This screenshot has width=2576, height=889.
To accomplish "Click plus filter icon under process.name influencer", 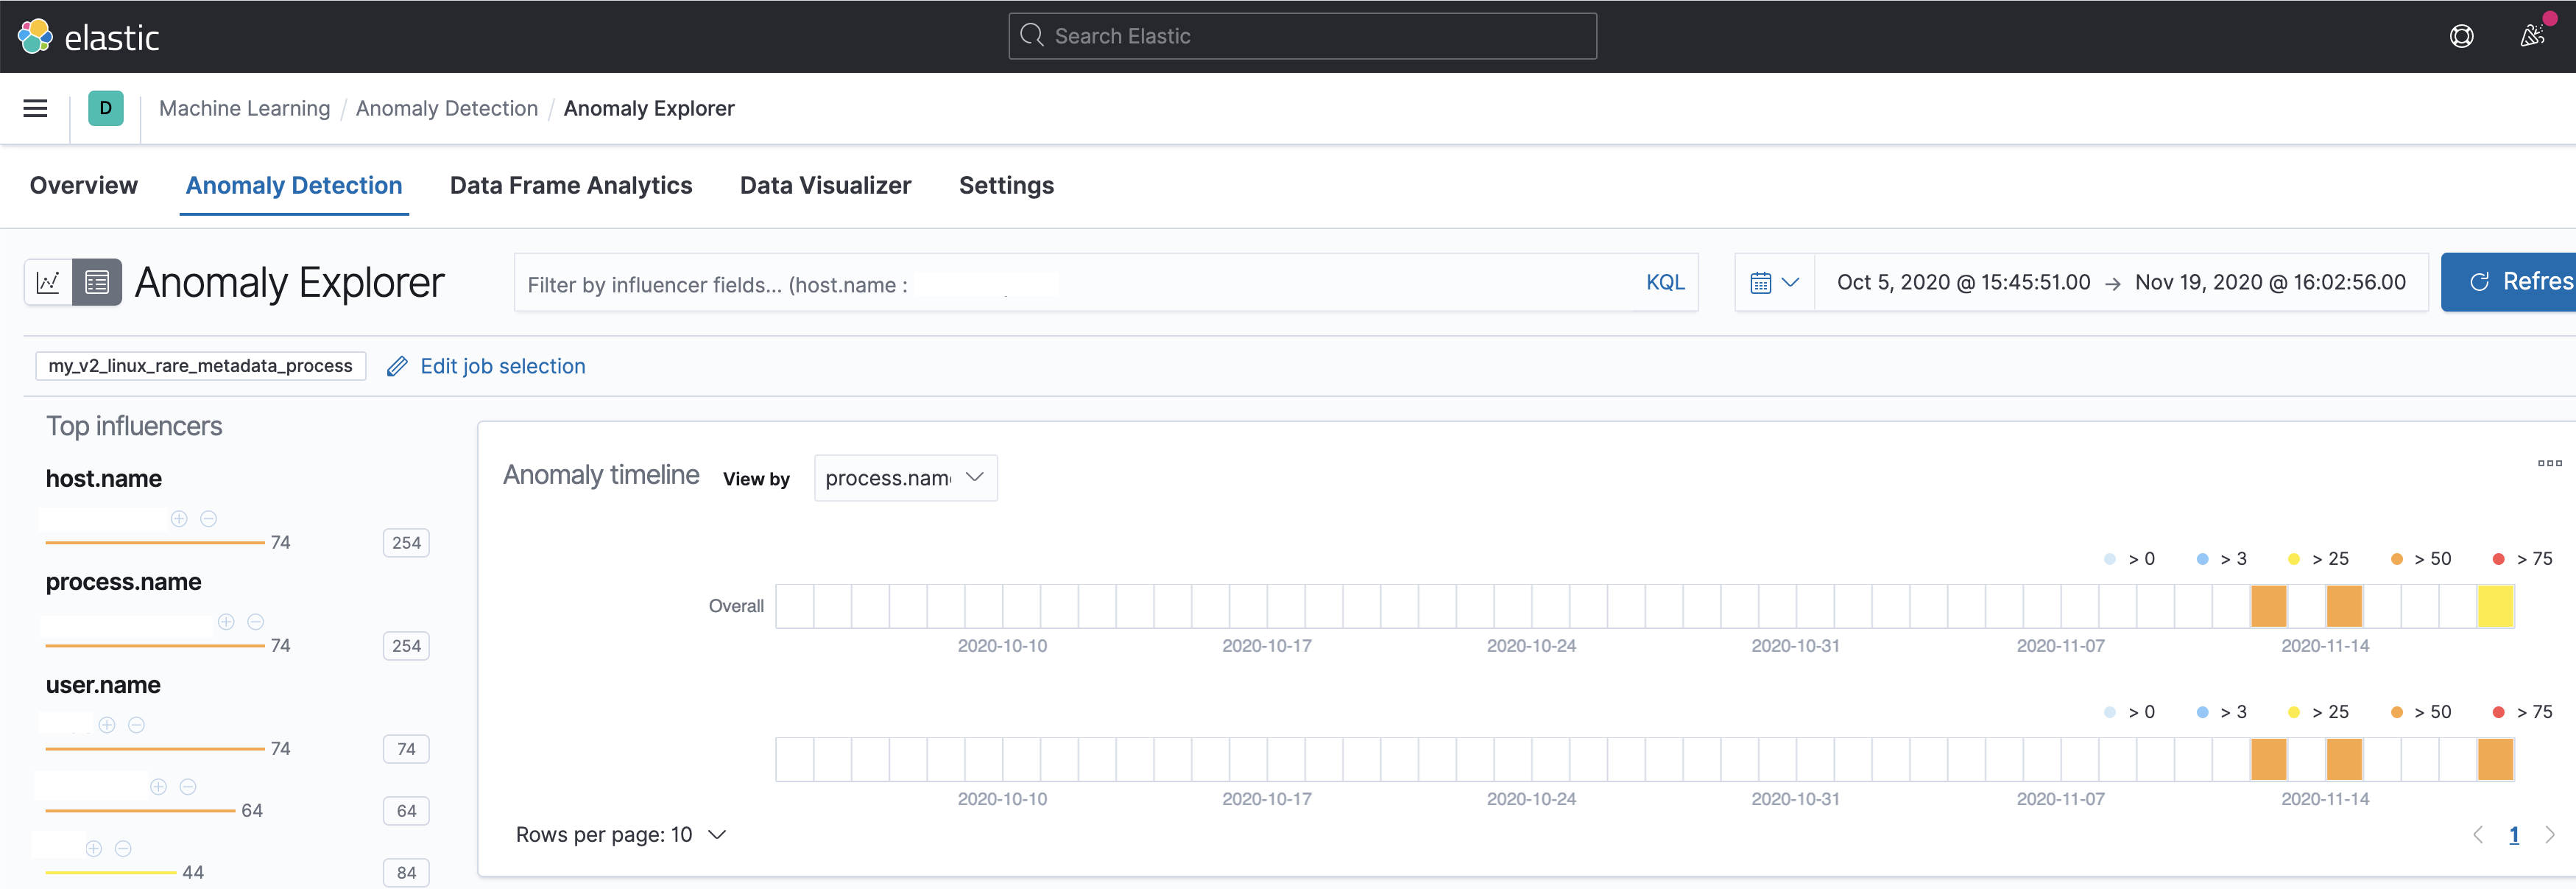I will pos(226,622).
